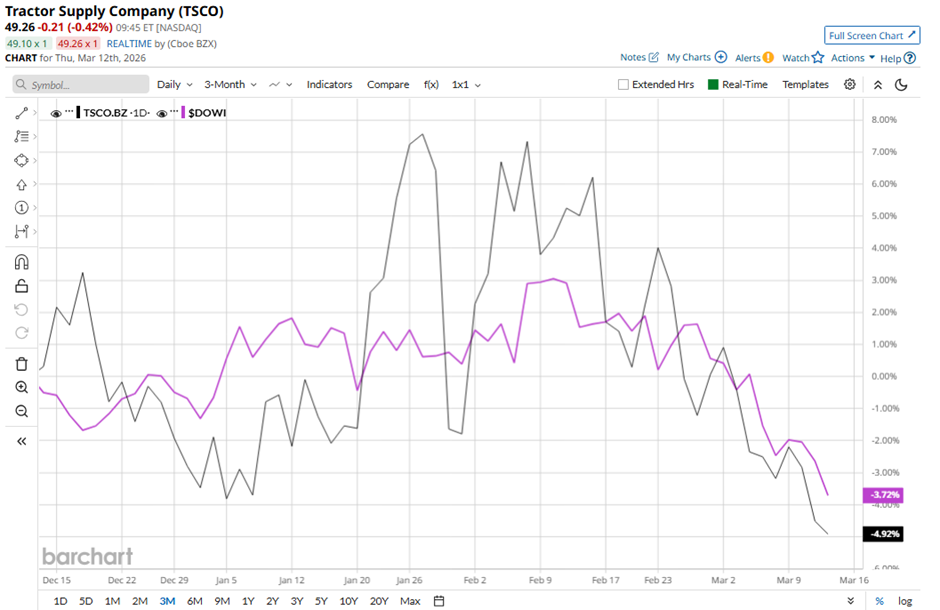940x610 pixels.
Task: Open the Templates menu
Action: tap(805, 84)
